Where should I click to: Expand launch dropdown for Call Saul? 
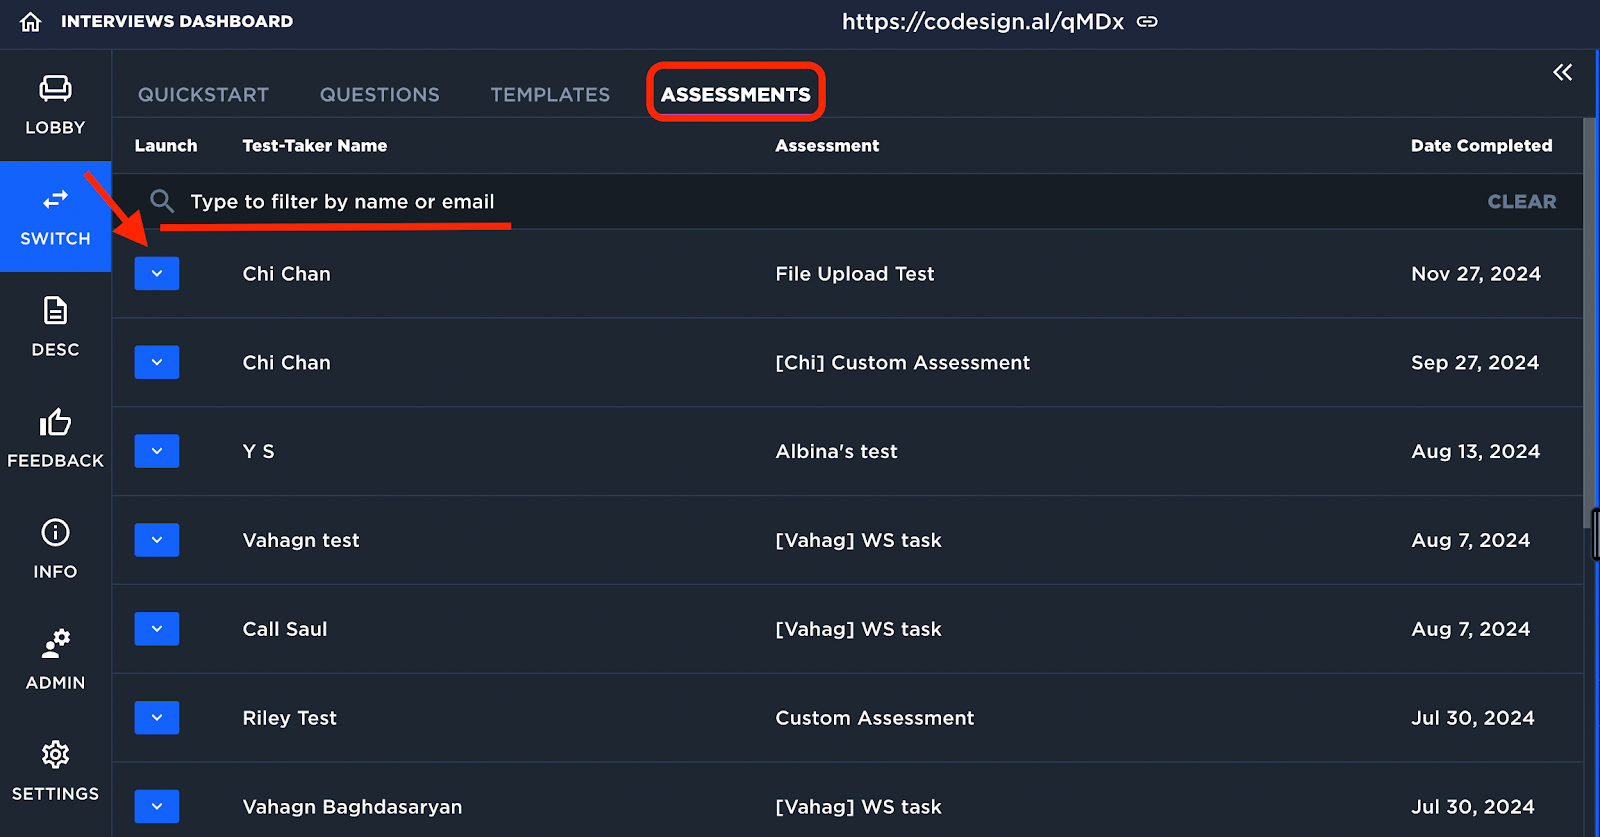pos(157,629)
